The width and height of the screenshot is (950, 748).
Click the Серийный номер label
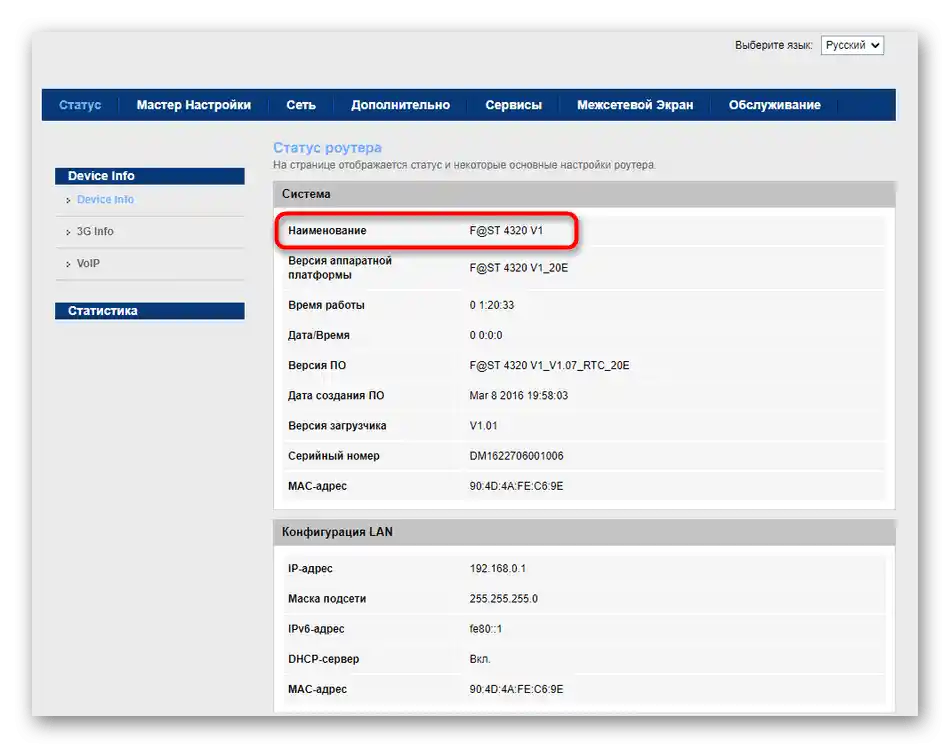[333, 455]
